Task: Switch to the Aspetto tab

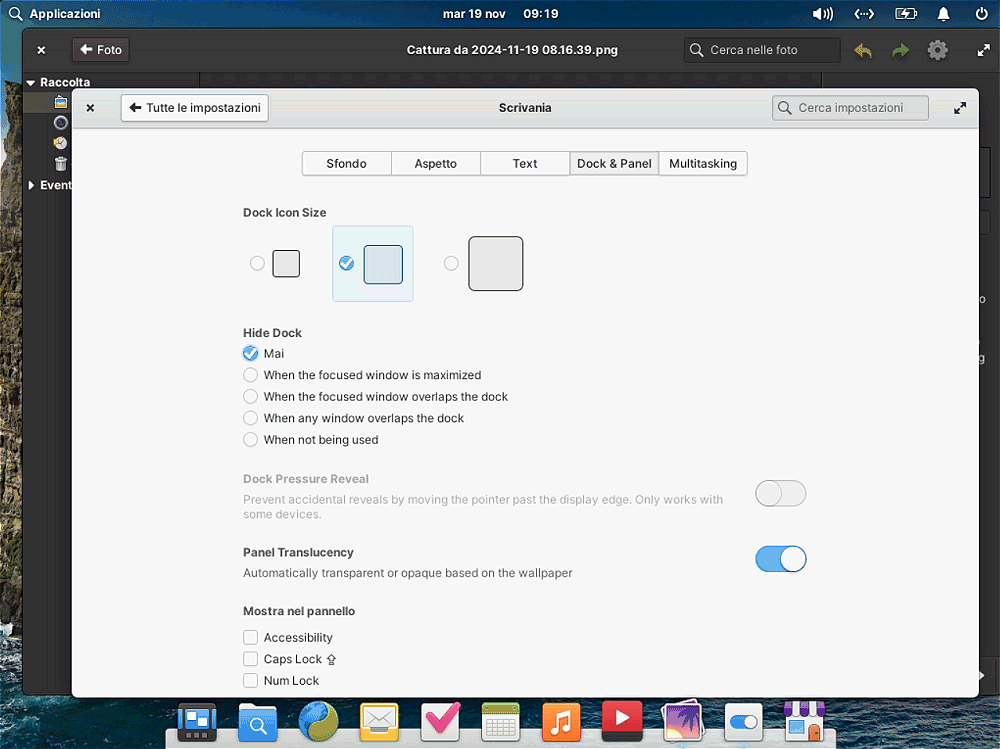Action: [x=436, y=163]
